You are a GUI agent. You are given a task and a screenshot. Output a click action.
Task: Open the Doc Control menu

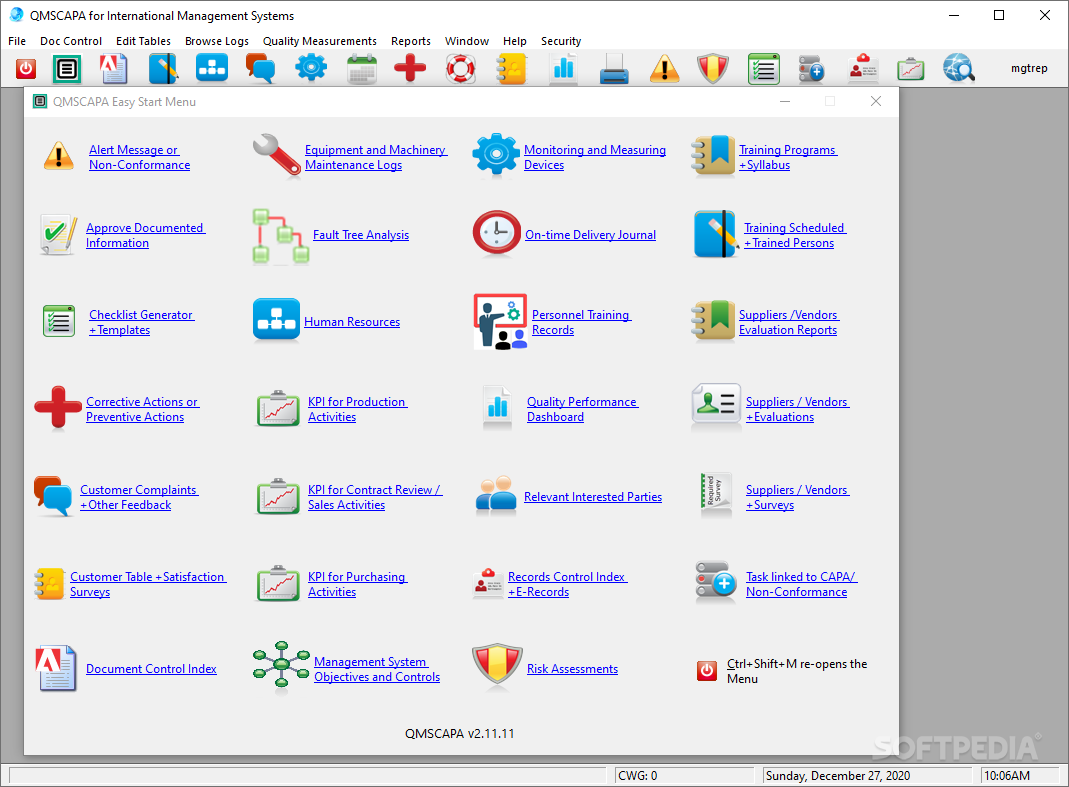tap(71, 41)
